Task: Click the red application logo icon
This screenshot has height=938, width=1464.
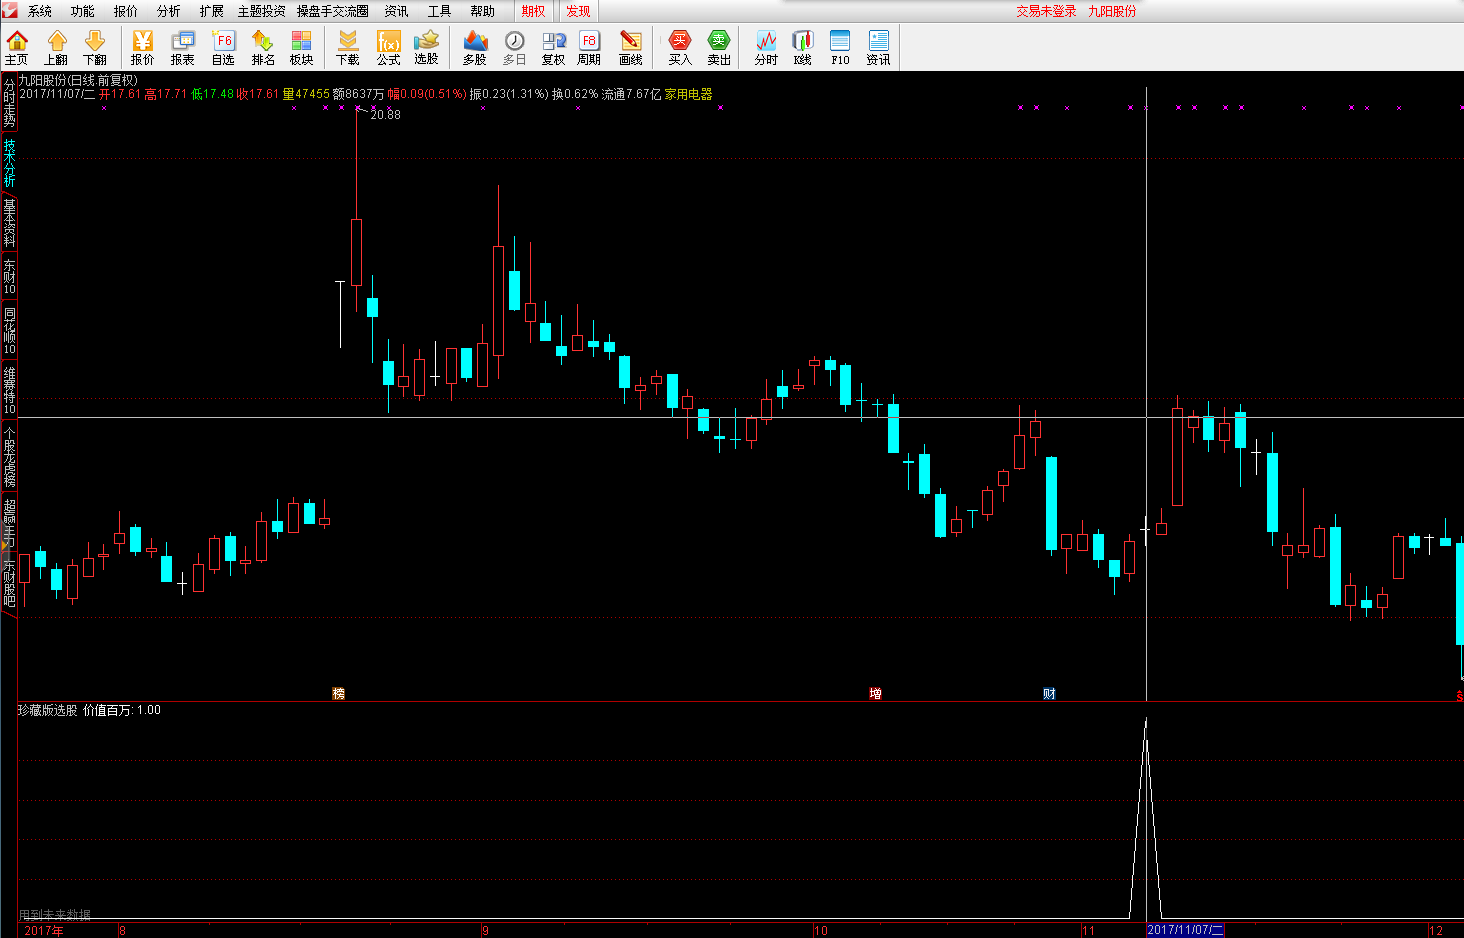Action: tap(10, 11)
